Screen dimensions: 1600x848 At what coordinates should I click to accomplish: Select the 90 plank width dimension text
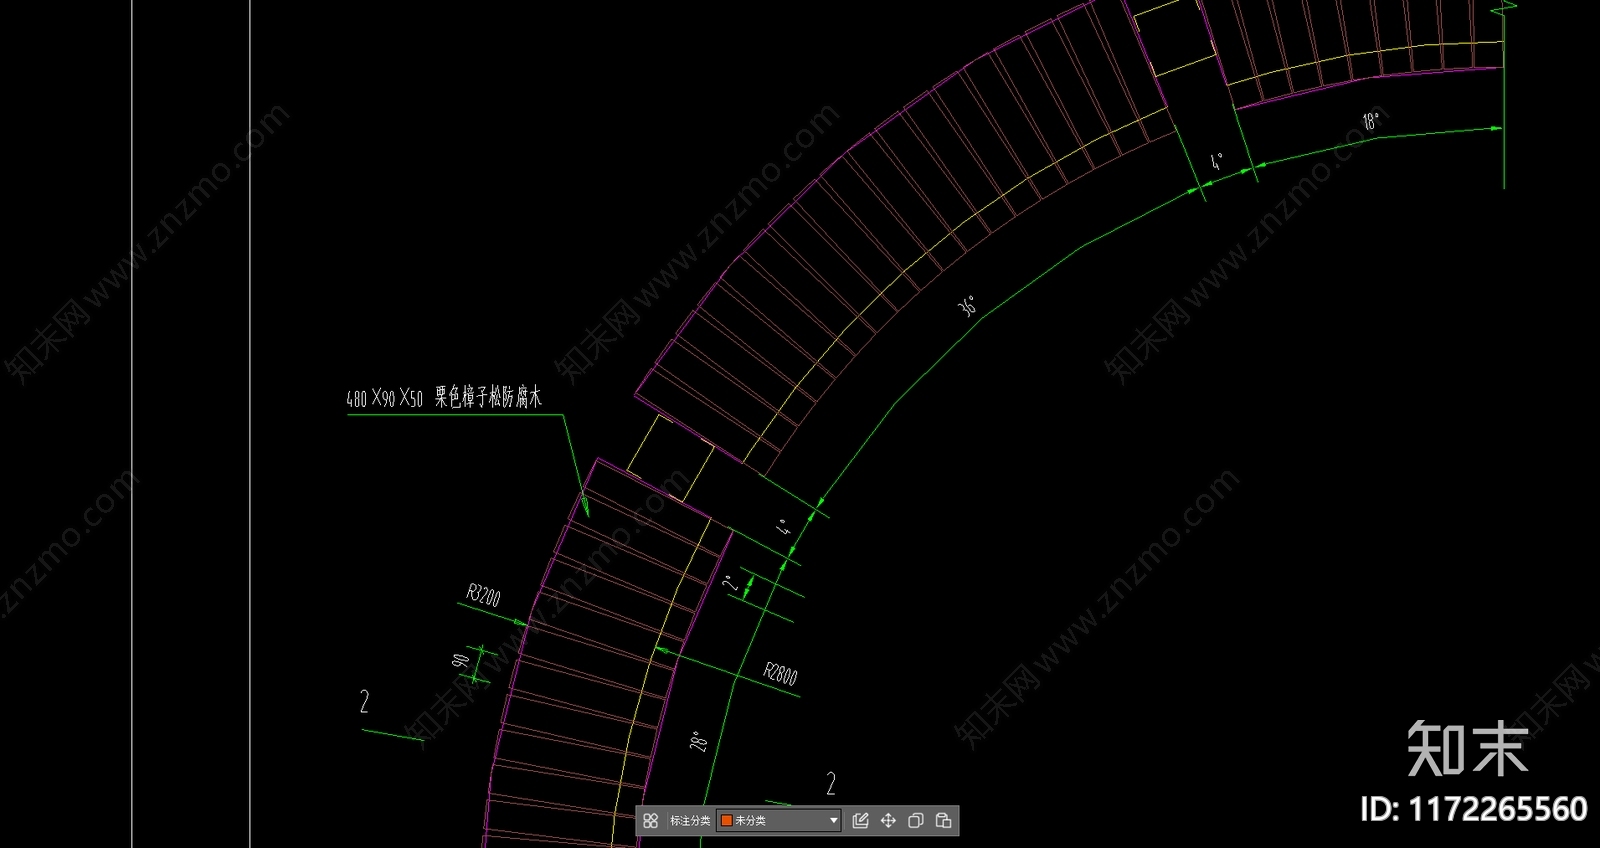pos(461,661)
